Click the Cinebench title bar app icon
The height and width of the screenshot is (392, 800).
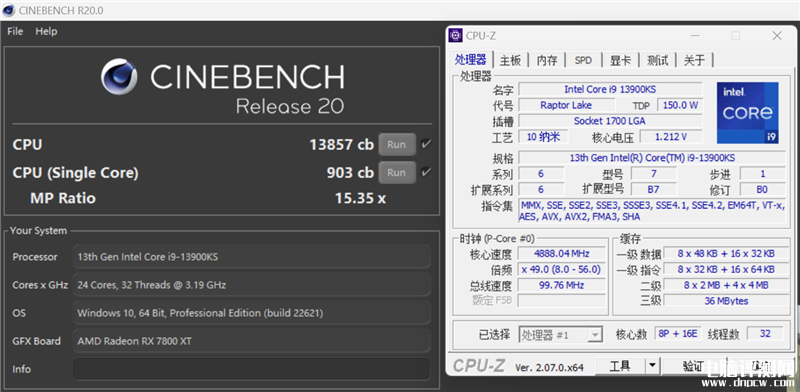click(8, 10)
